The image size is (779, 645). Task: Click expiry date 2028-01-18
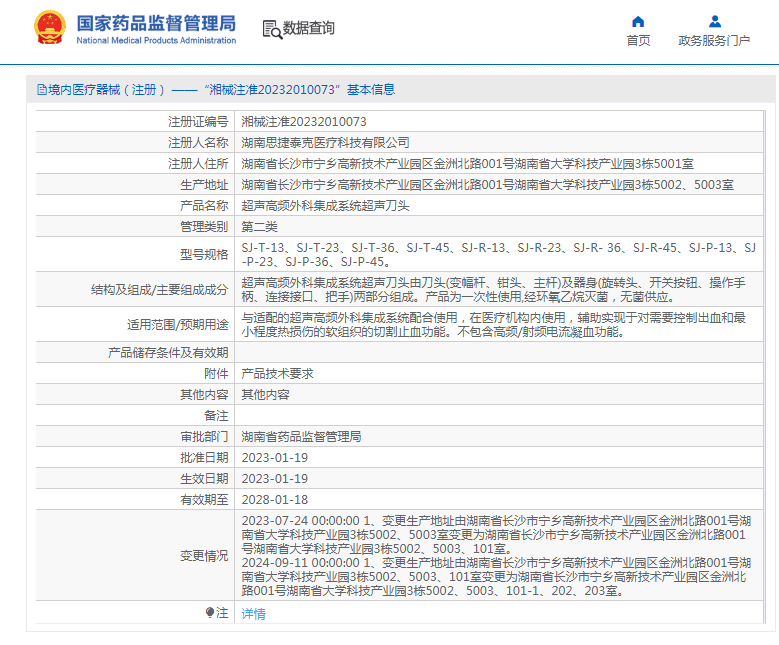click(275, 499)
